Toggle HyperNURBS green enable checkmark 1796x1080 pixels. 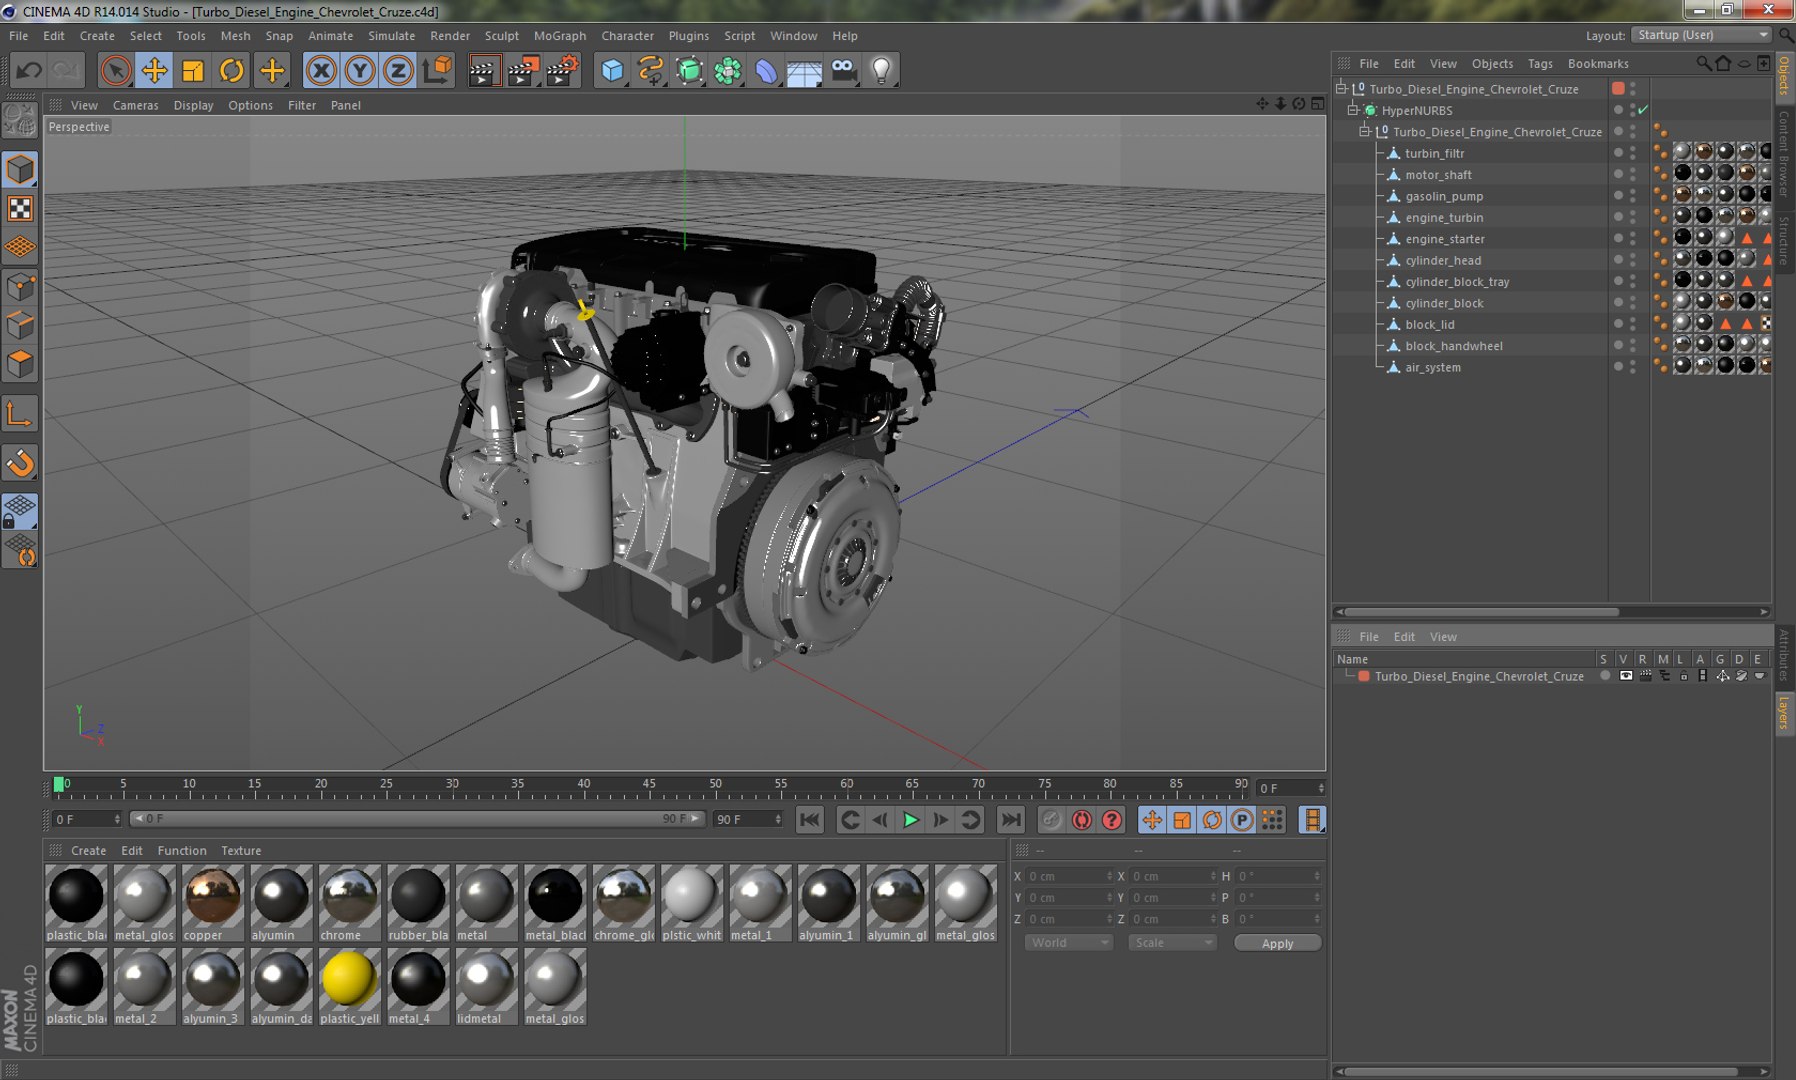point(1643,110)
